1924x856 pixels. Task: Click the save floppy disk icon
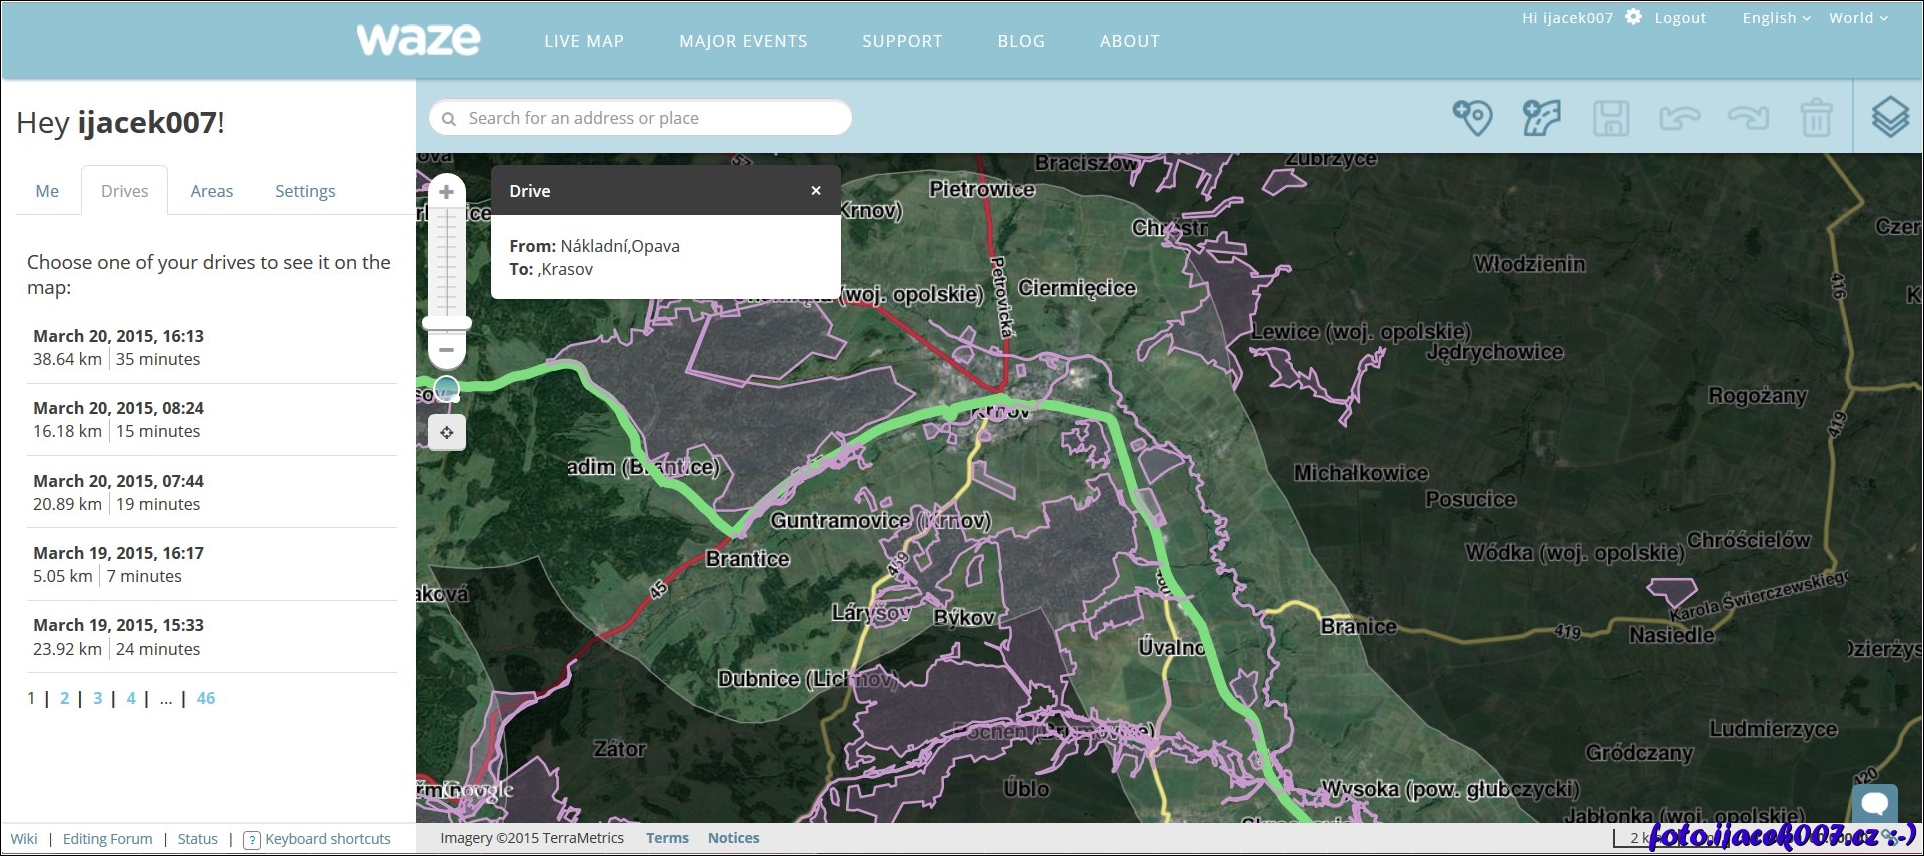coord(1610,118)
